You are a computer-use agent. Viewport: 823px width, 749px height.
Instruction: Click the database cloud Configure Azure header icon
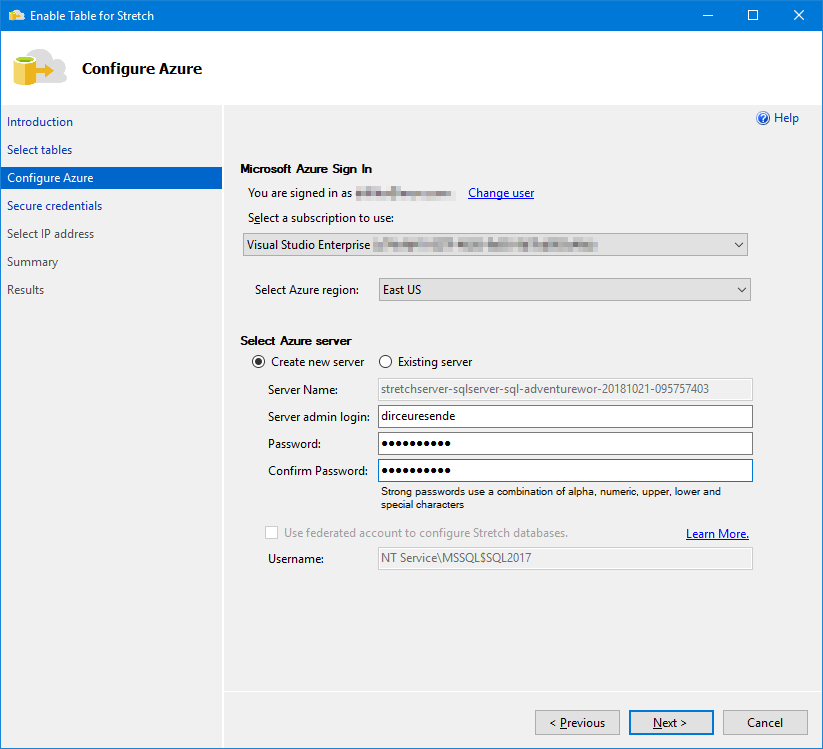click(40, 68)
